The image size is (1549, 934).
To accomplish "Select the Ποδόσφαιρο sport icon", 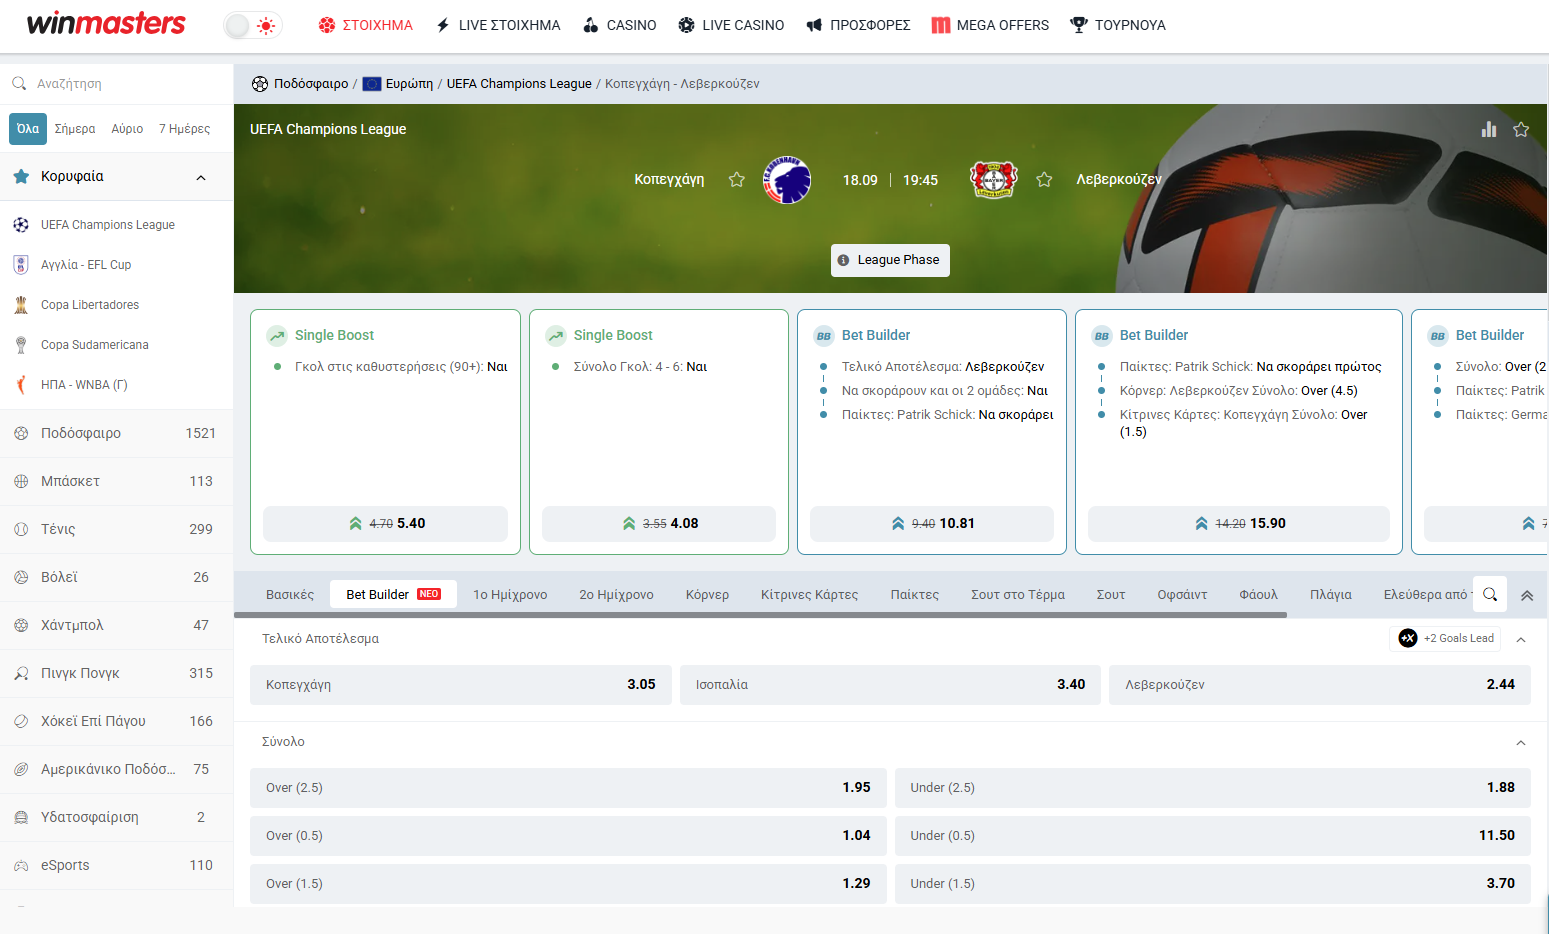I will pyautogui.click(x=22, y=433).
